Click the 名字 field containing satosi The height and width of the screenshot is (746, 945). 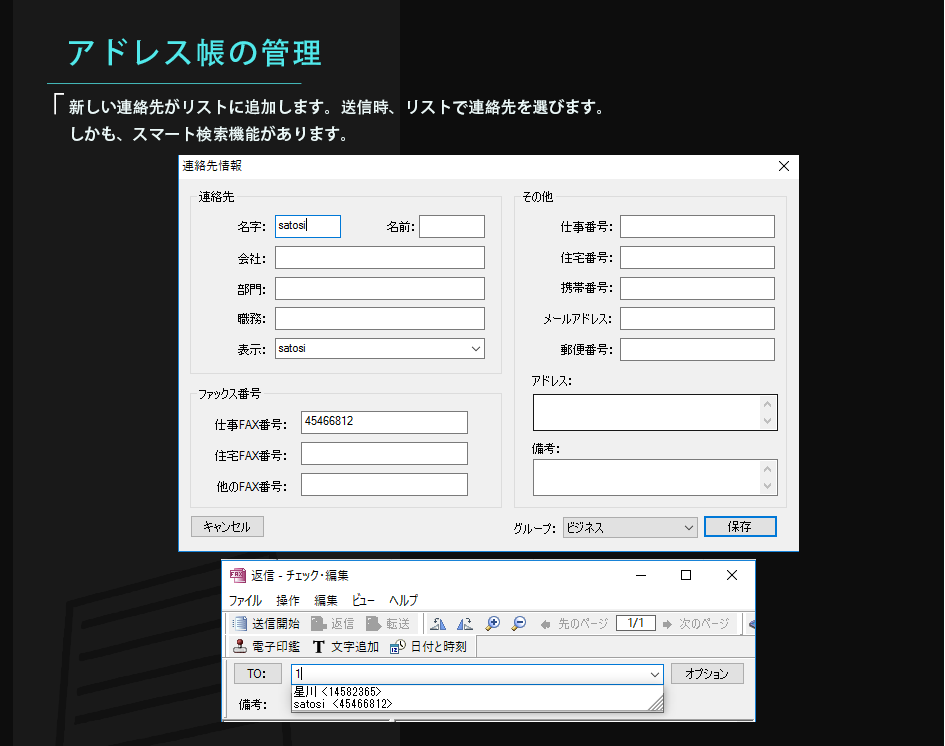(x=308, y=227)
